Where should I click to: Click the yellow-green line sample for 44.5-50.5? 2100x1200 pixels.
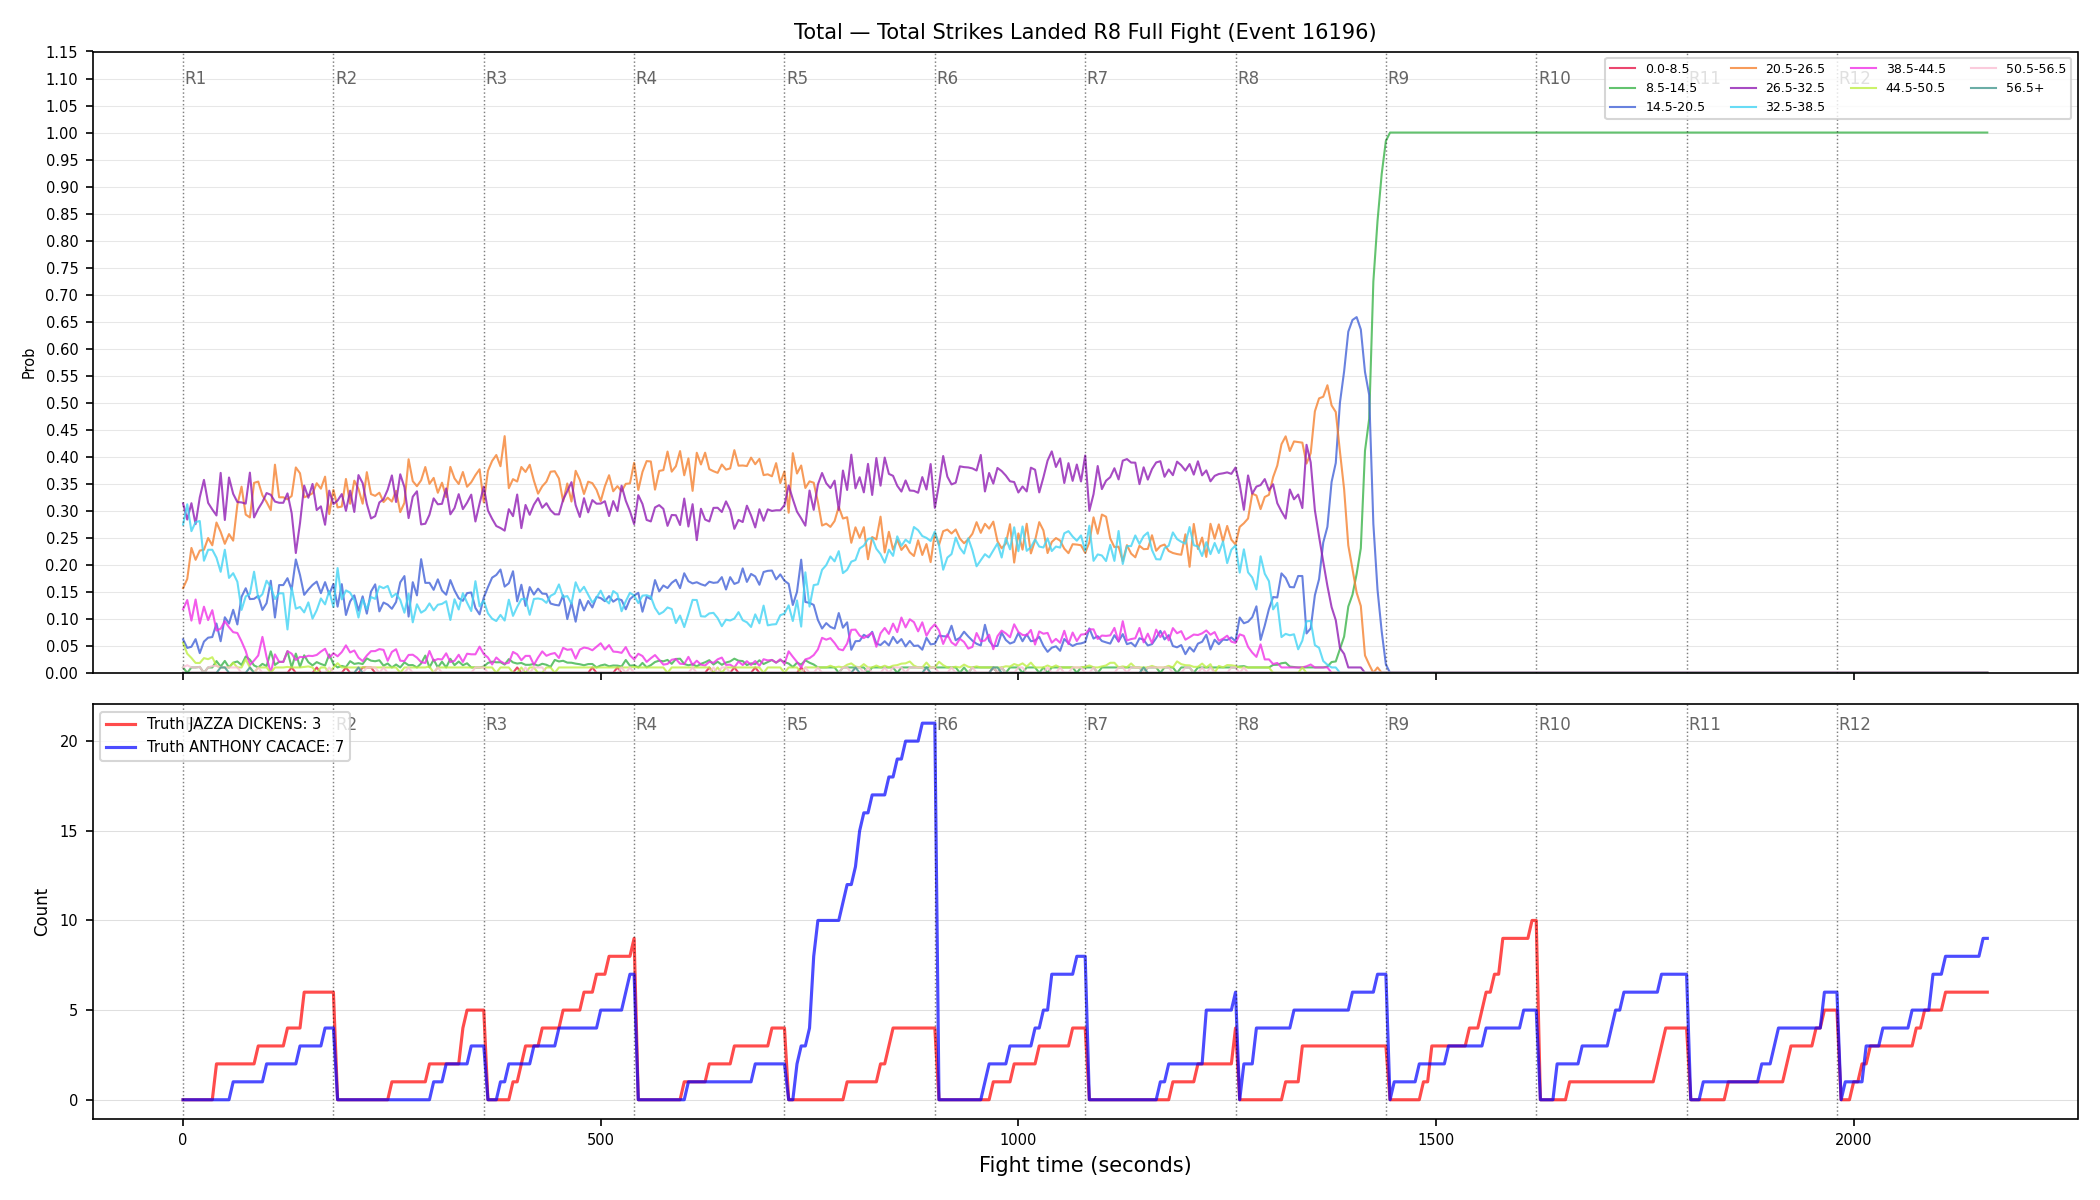click(1863, 88)
